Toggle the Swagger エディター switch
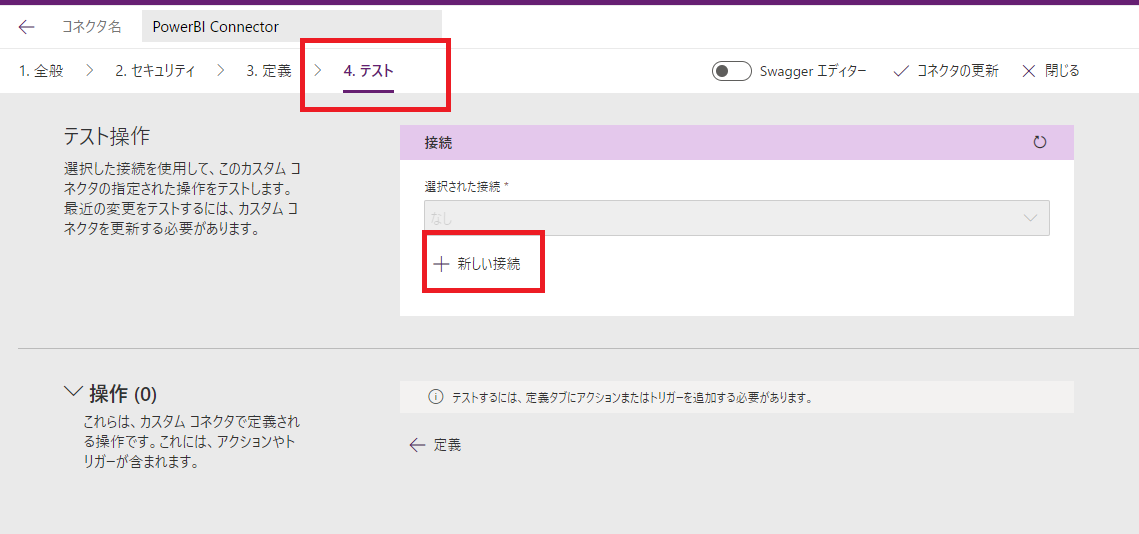 [x=731, y=71]
